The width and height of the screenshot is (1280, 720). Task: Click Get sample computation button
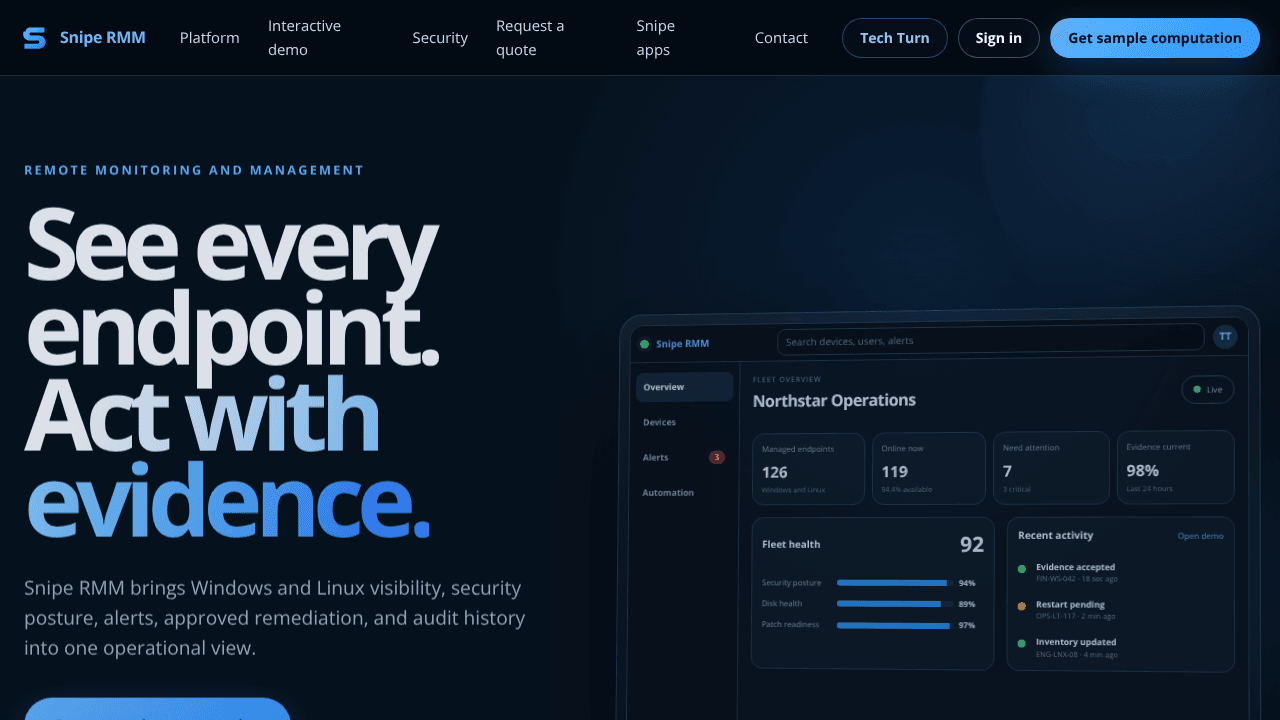(x=1155, y=38)
